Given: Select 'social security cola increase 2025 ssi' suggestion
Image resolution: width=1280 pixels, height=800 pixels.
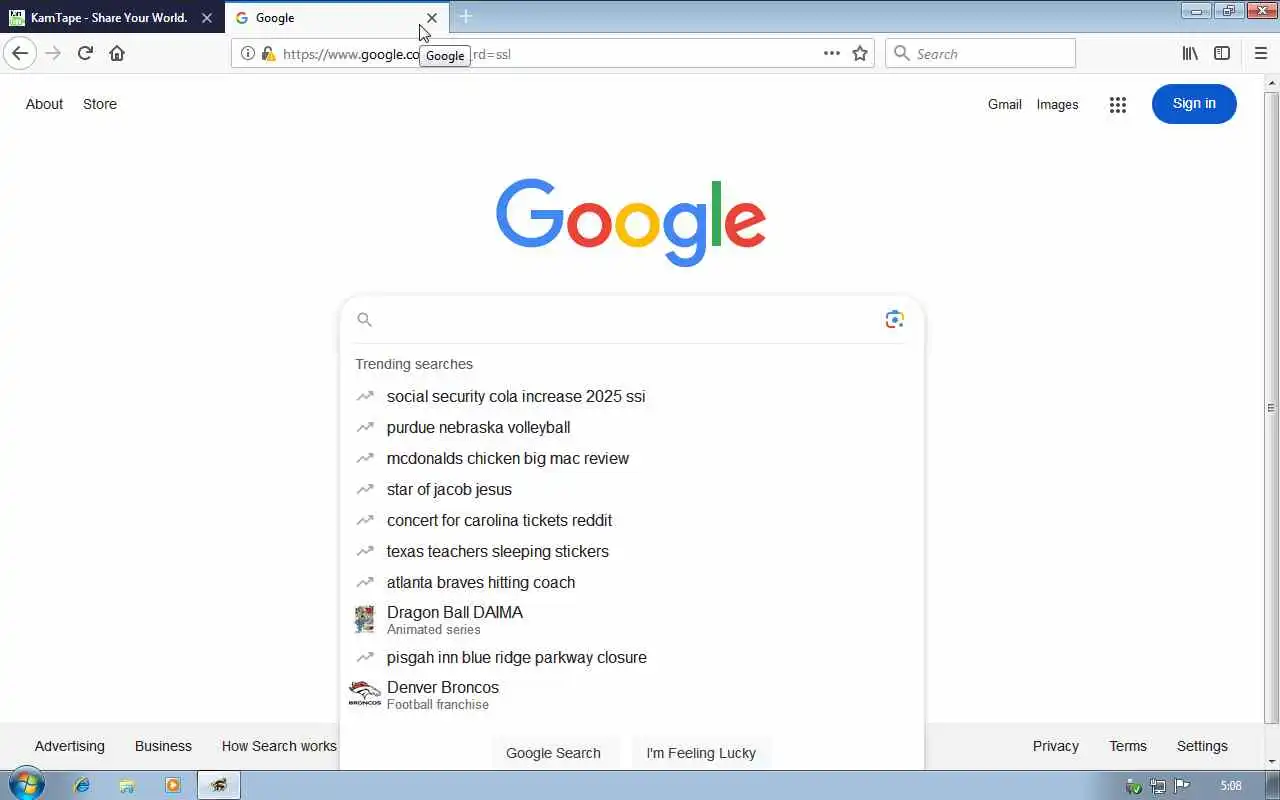Looking at the screenshot, I should point(632,396).
